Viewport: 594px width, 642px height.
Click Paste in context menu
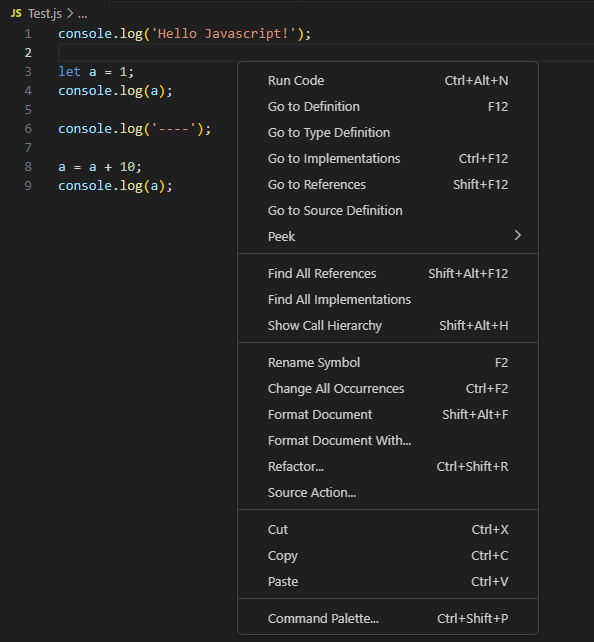coord(388,581)
